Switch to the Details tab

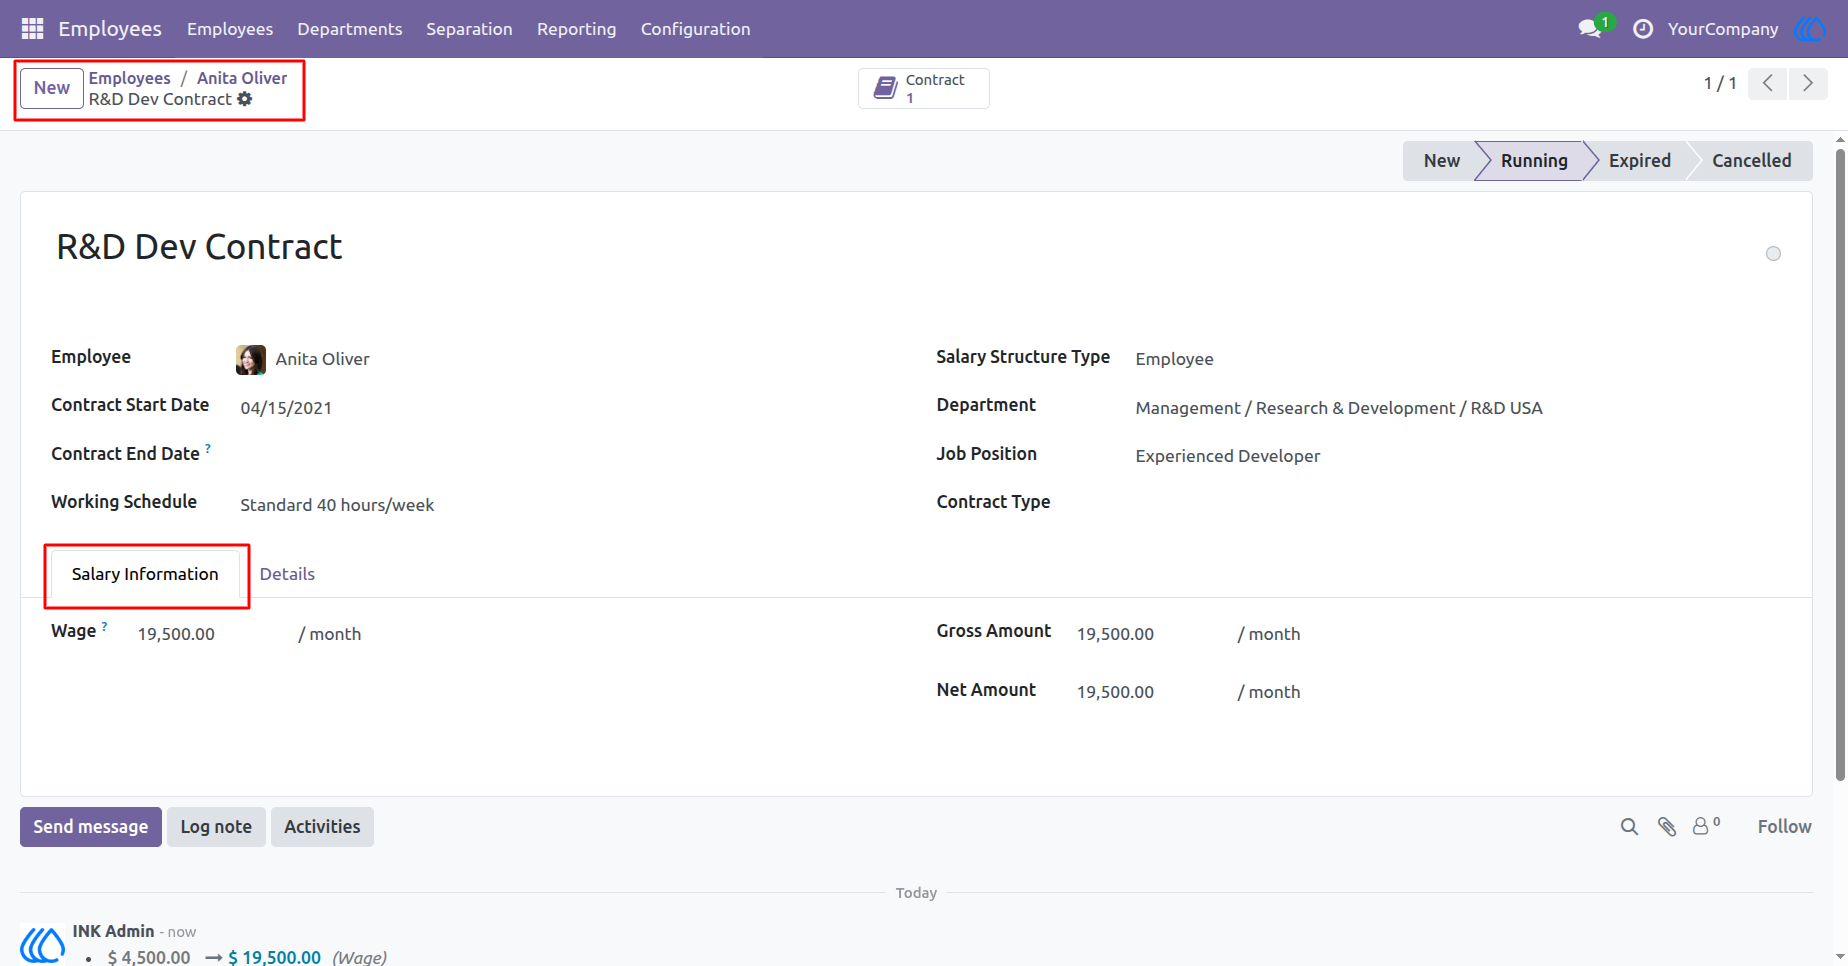287,574
